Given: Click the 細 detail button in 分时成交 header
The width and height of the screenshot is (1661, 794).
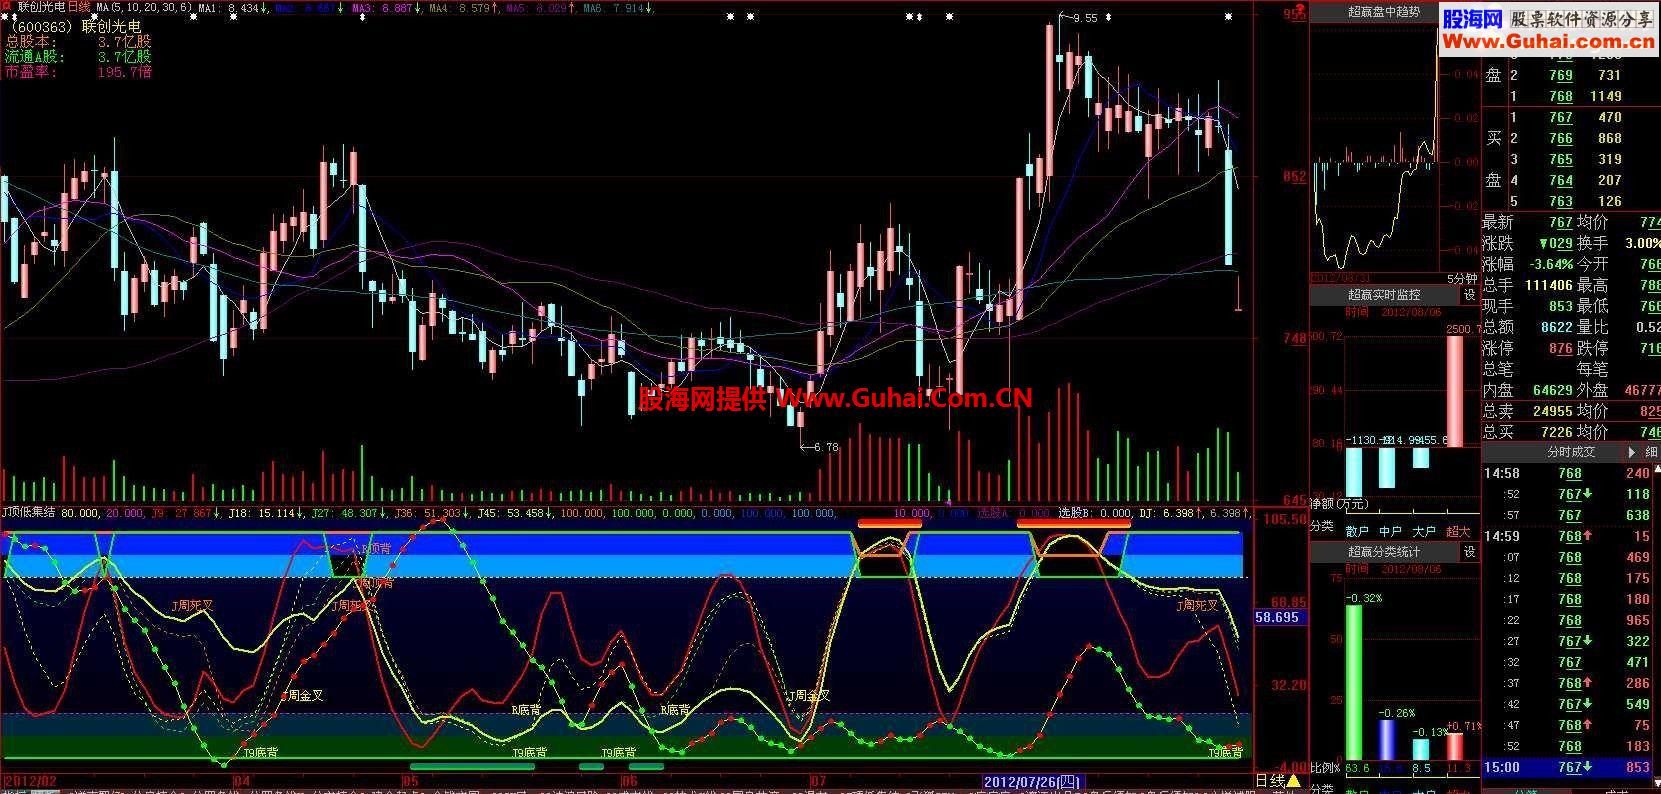Looking at the screenshot, I should (x=1650, y=452).
